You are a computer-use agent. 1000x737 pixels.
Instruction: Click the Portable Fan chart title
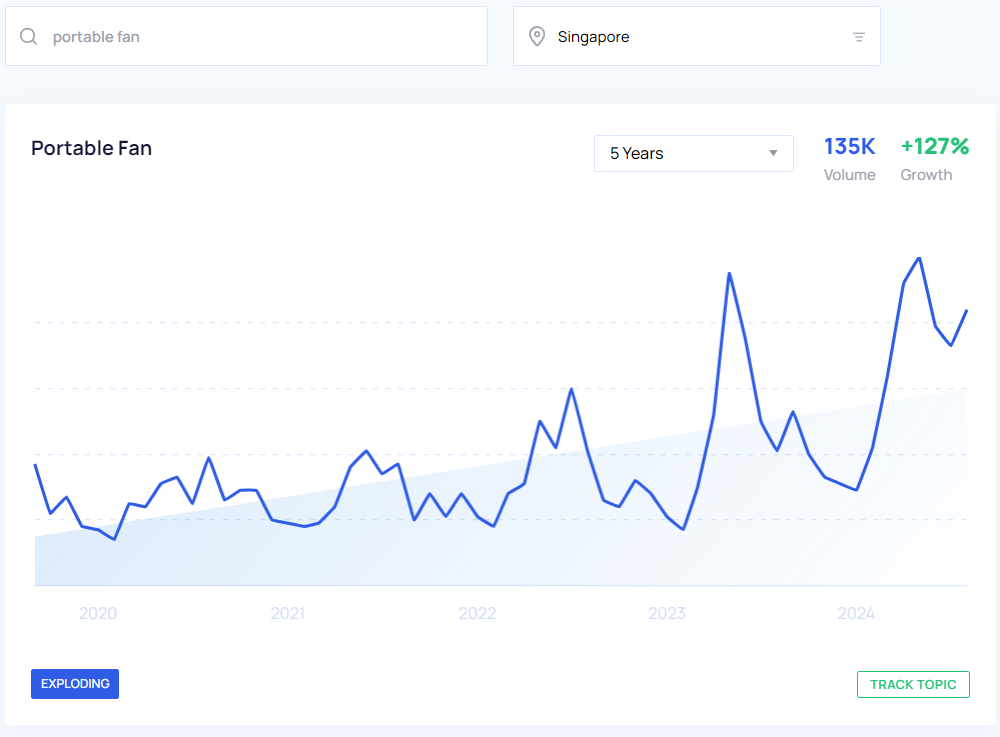pyautogui.click(x=92, y=148)
